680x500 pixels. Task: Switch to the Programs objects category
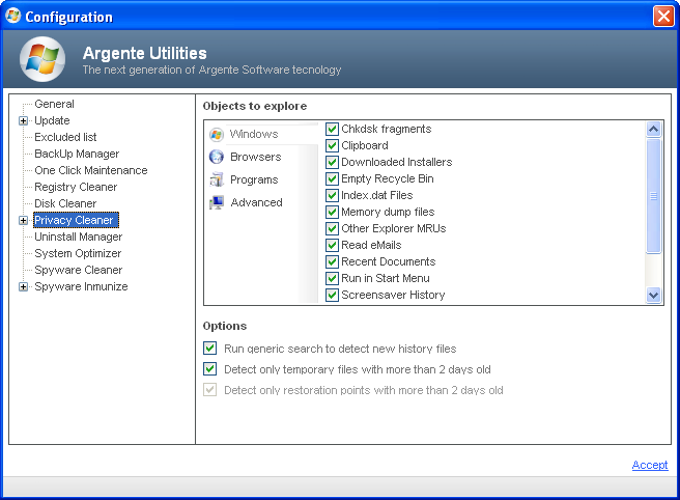254,180
